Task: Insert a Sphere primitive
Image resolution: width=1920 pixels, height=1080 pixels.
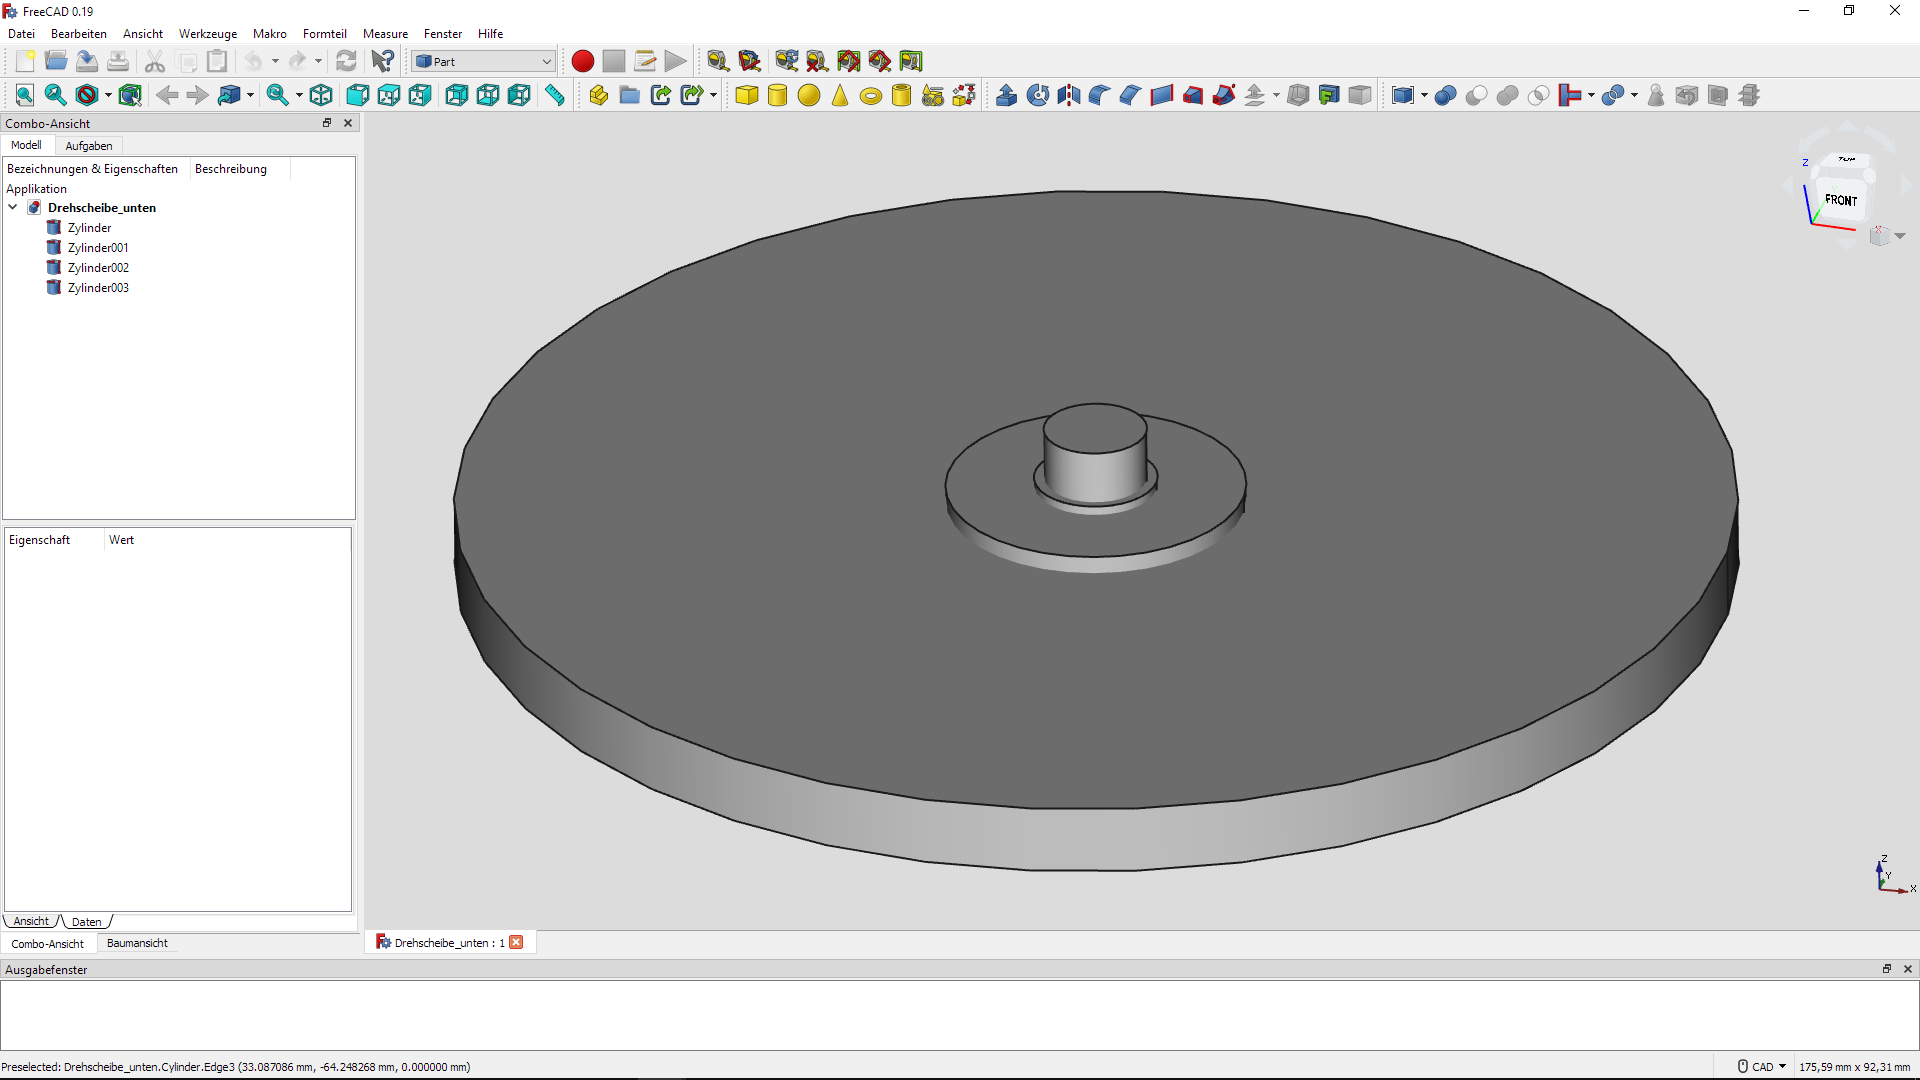Action: pos(809,95)
